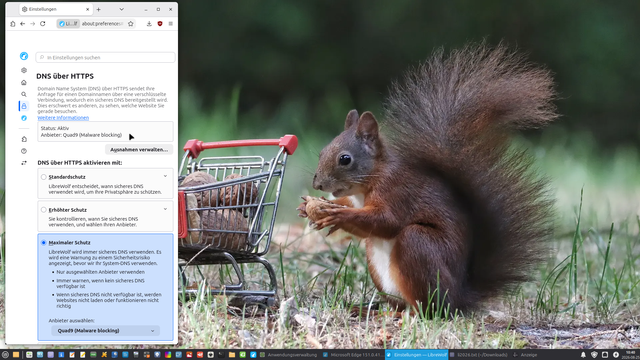
Task: Bookmark this page with the star icon
Action: (x=131, y=24)
